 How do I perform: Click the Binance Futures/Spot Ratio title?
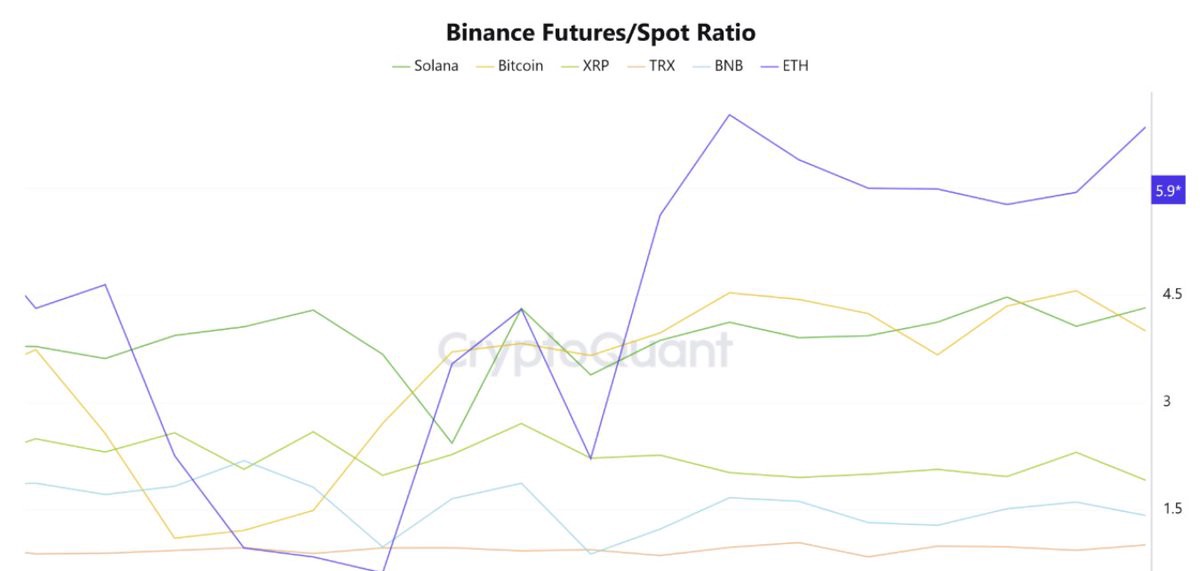coord(600,32)
